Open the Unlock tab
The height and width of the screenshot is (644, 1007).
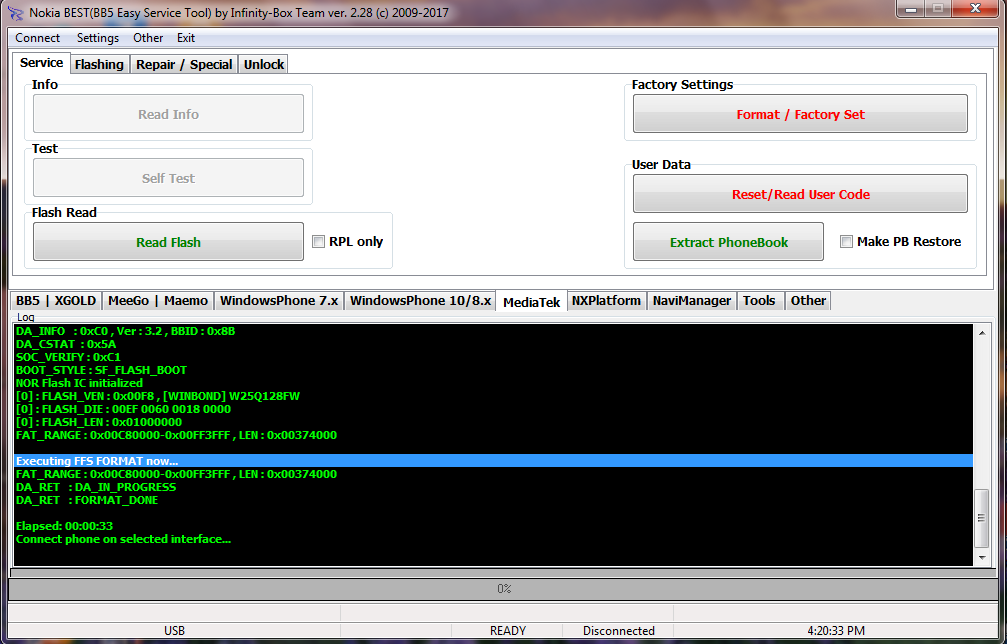263,64
